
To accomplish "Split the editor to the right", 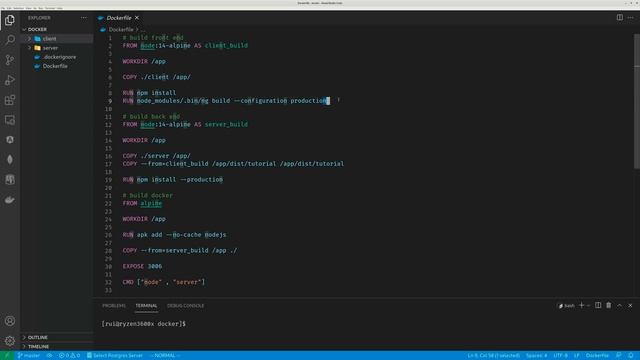I will click(620, 18).
